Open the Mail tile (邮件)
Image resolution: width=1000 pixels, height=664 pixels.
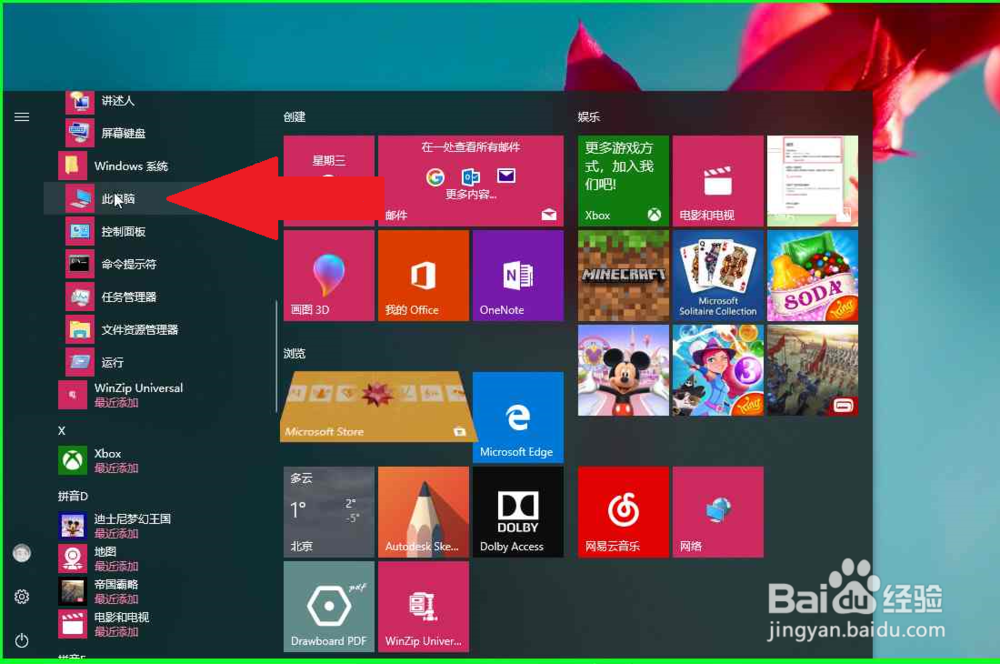[471, 181]
